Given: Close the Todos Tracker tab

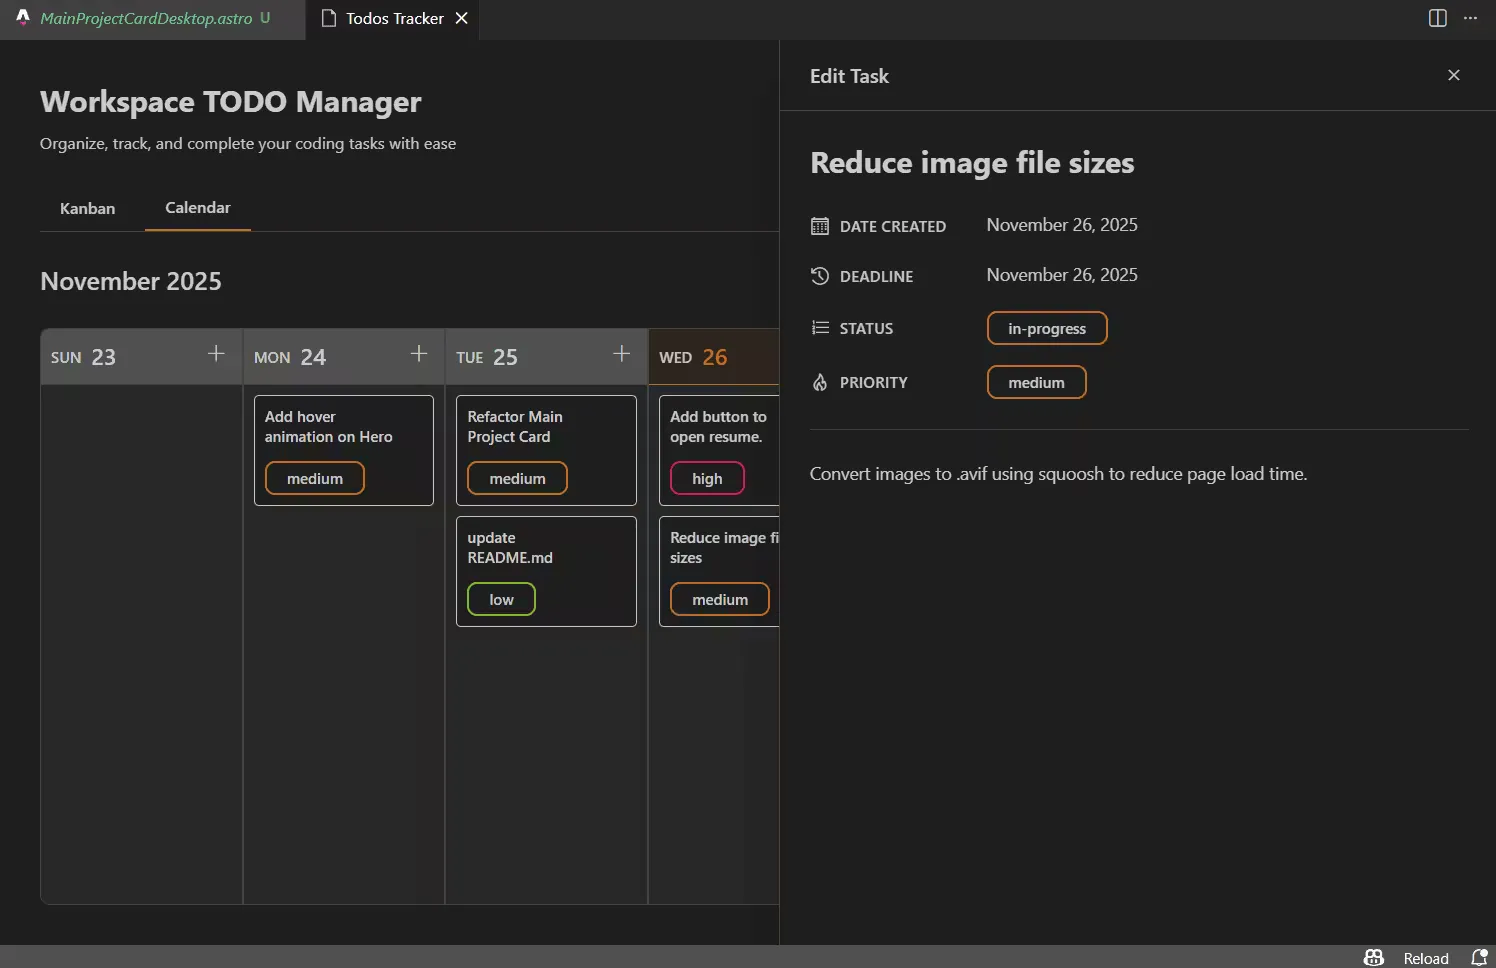Looking at the screenshot, I should pyautogui.click(x=462, y=18).
